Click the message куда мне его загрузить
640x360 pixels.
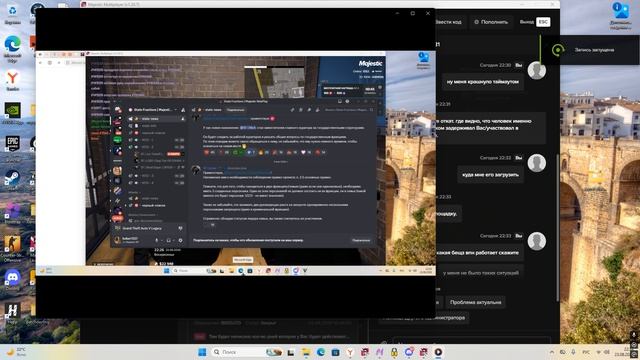tap(490, 175)
